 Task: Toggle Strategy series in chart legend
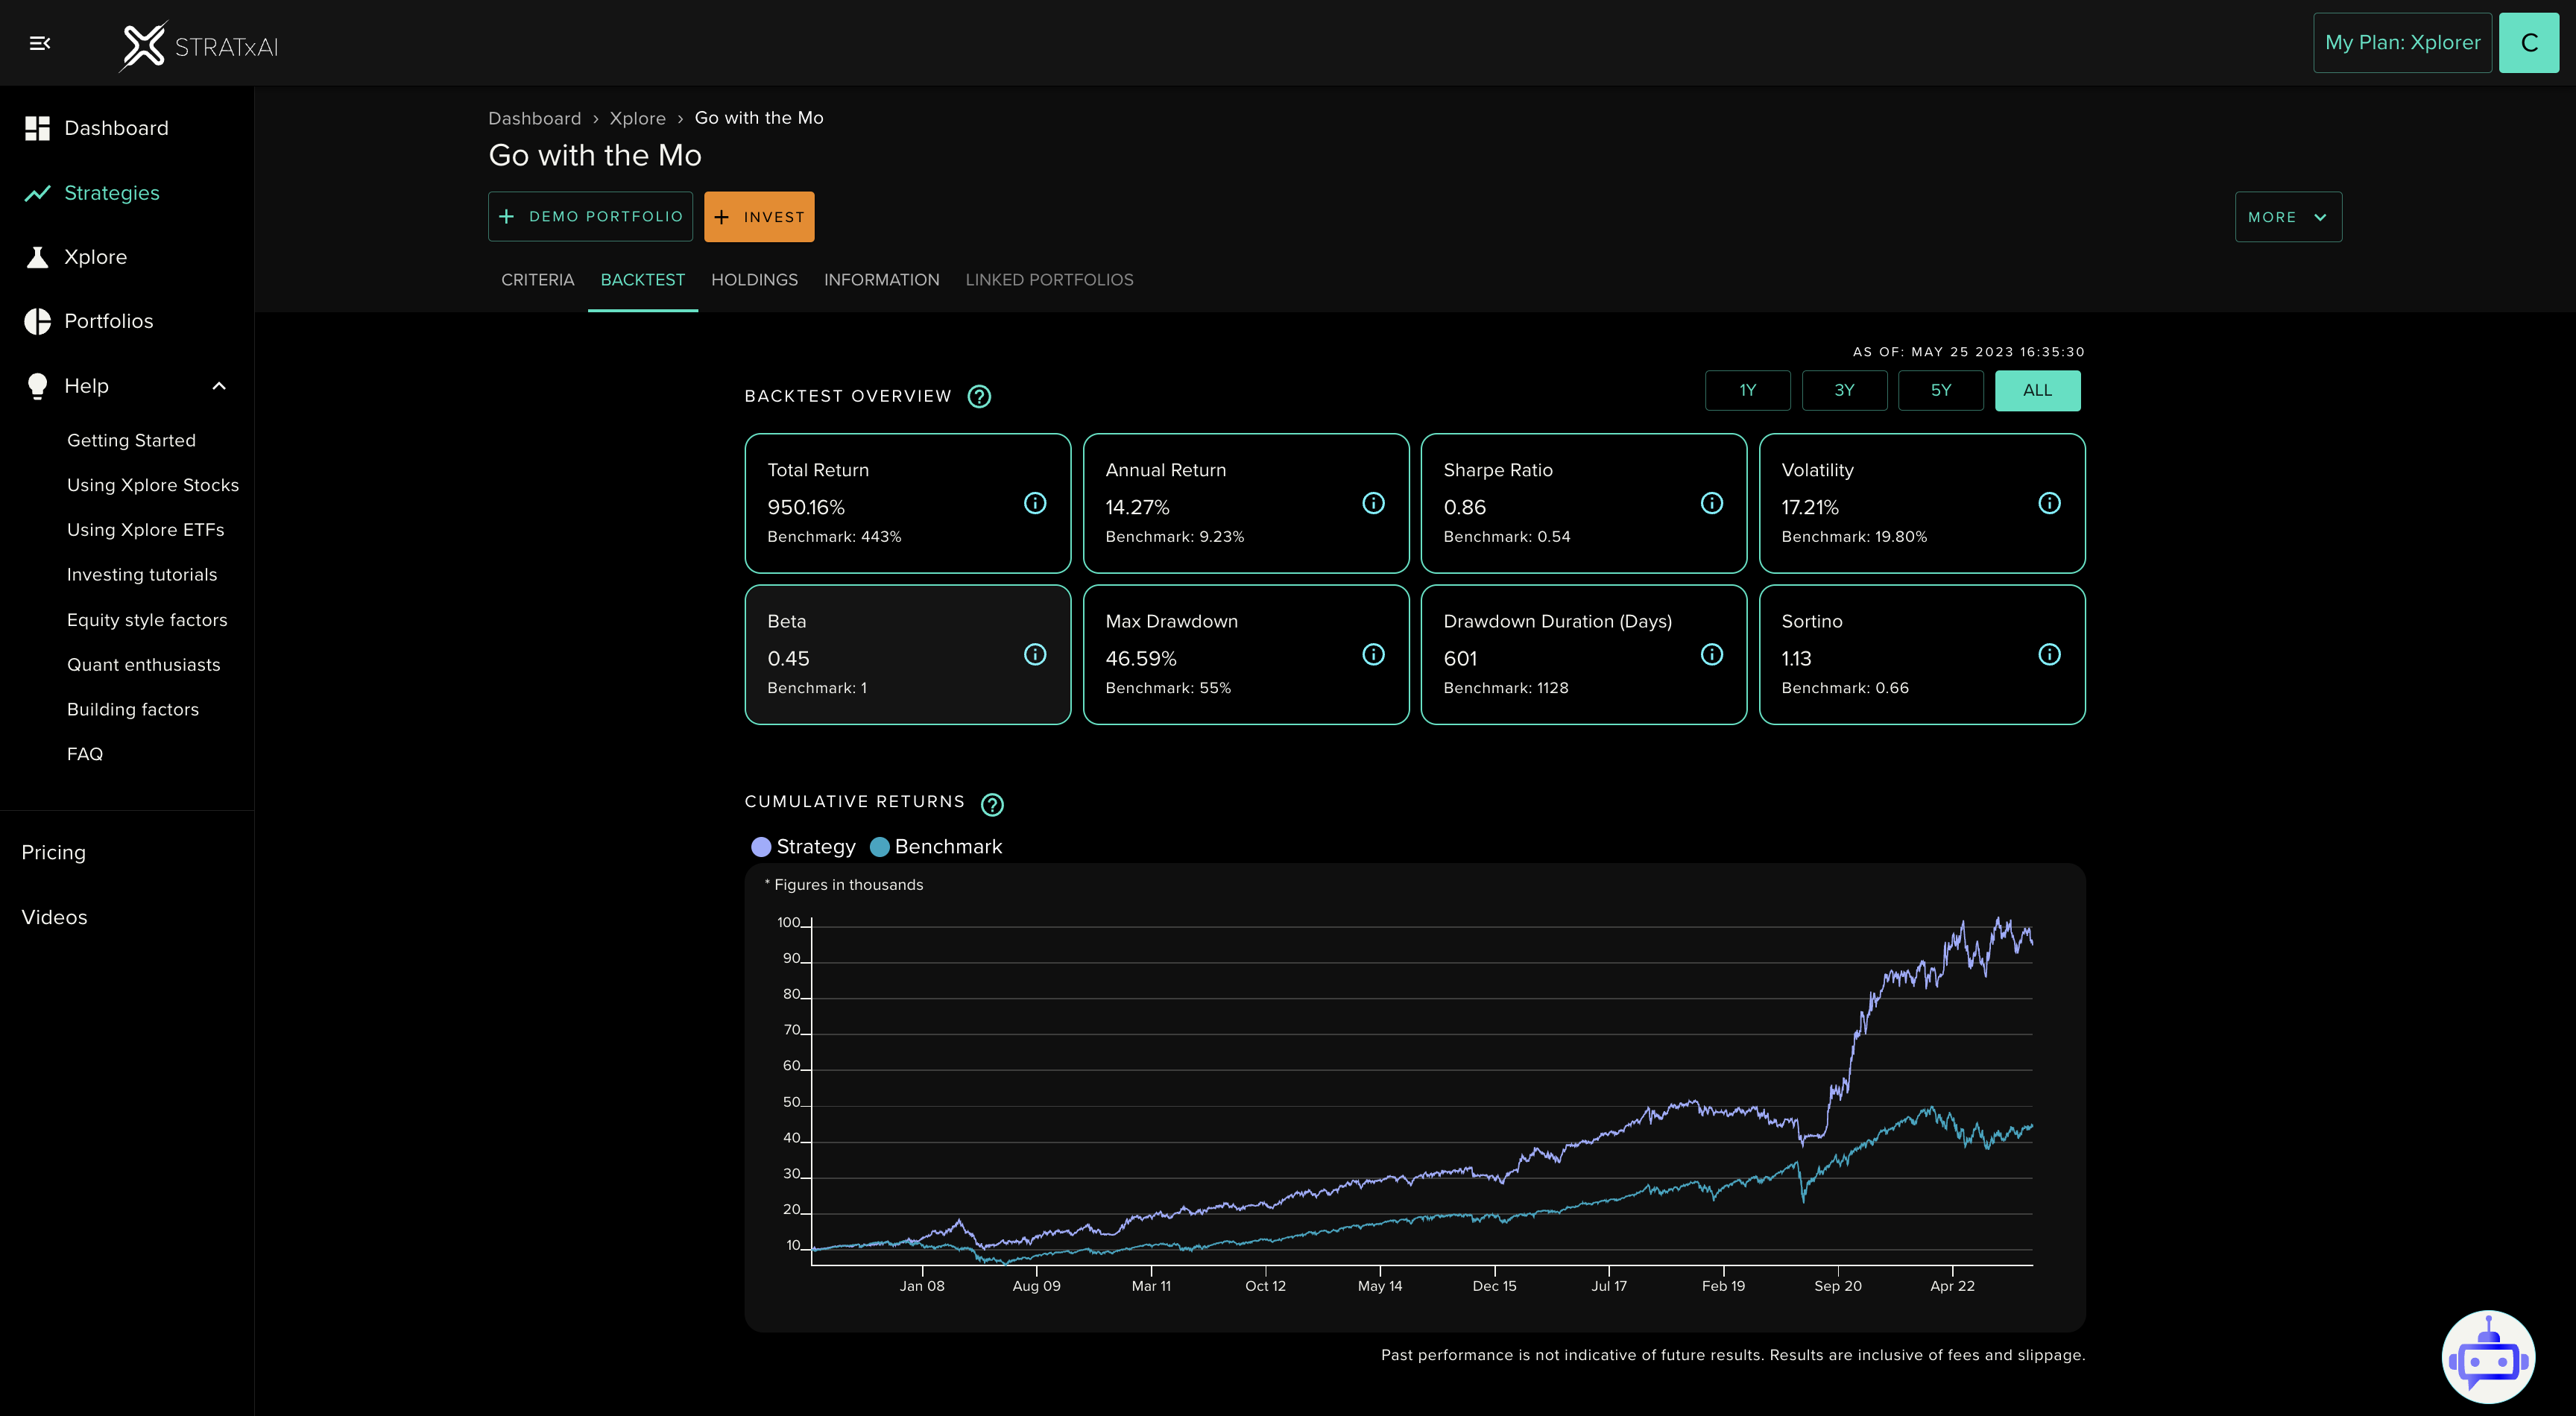tap(803, 847)
